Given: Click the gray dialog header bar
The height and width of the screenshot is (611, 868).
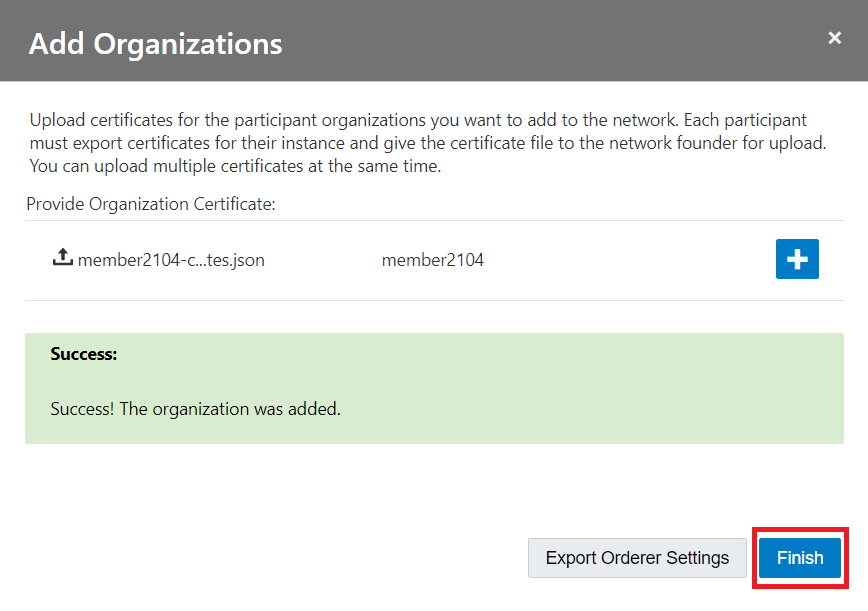Looking at the screenshot, I should pyautogui.click(x=550, y=42).
